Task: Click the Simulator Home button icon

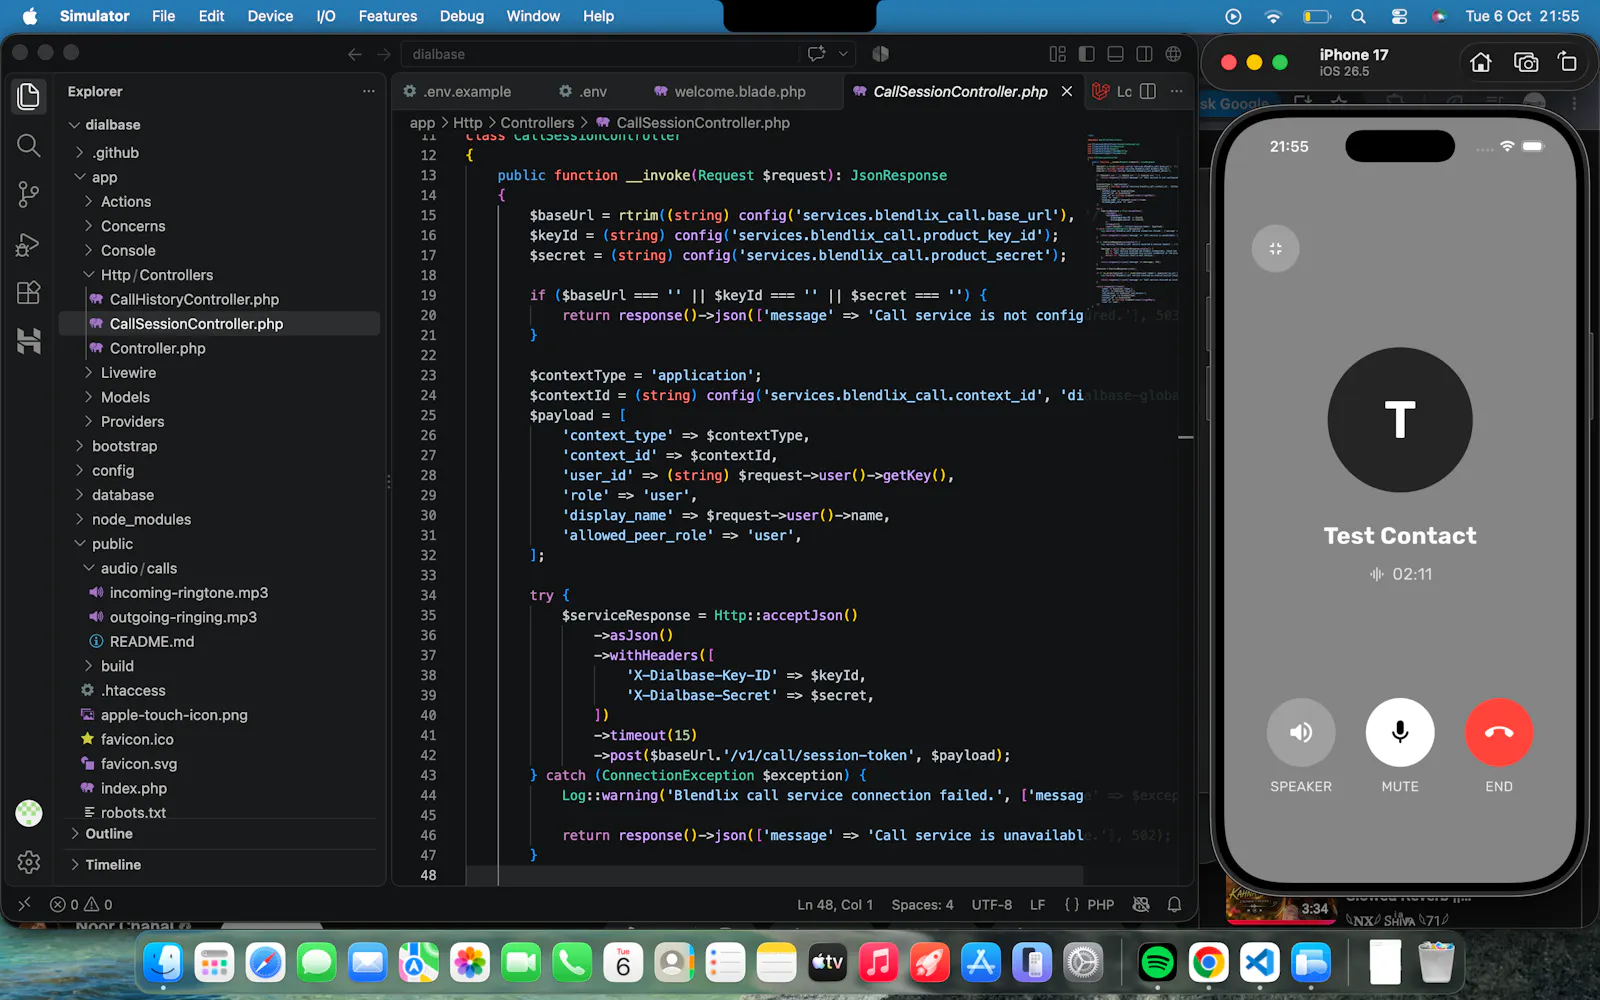Action: click(1481, 62)
